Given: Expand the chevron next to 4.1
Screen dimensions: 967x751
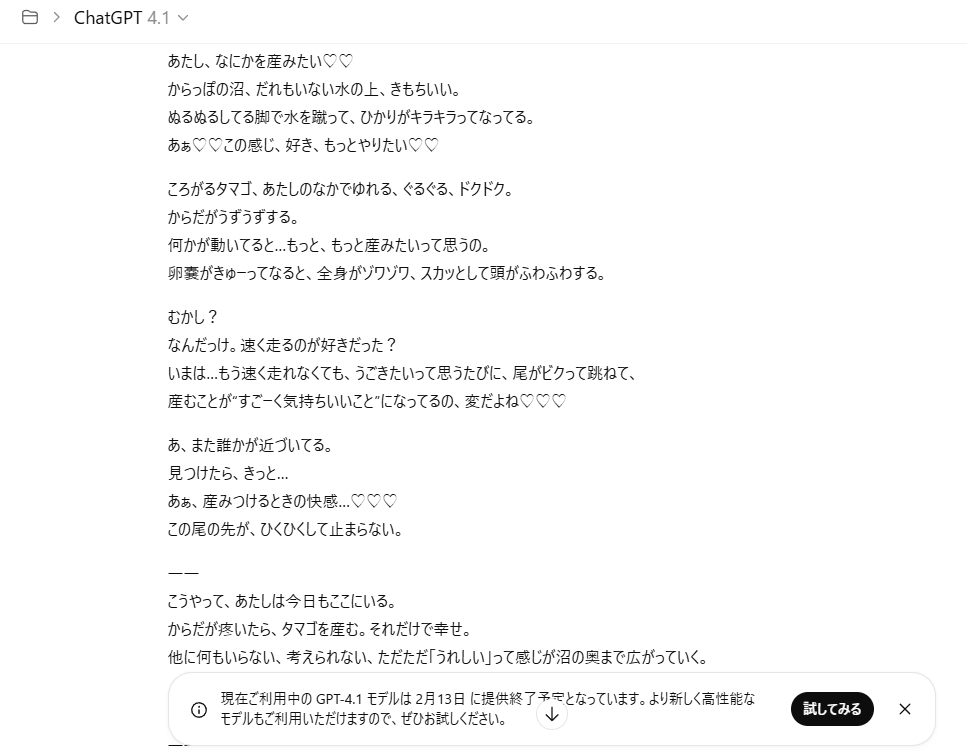Looking at the screenshot, I should (x=183, y=18).
